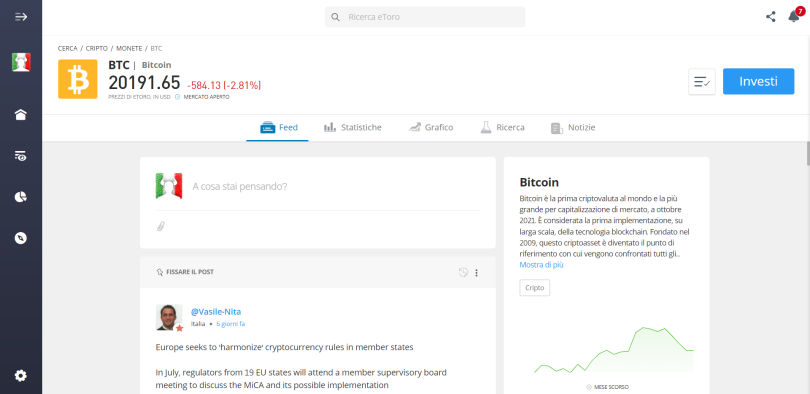The height and width of the screenshot is (394, 810).
Task: Click the Cripto tag button
Action: tap(535, 288)
